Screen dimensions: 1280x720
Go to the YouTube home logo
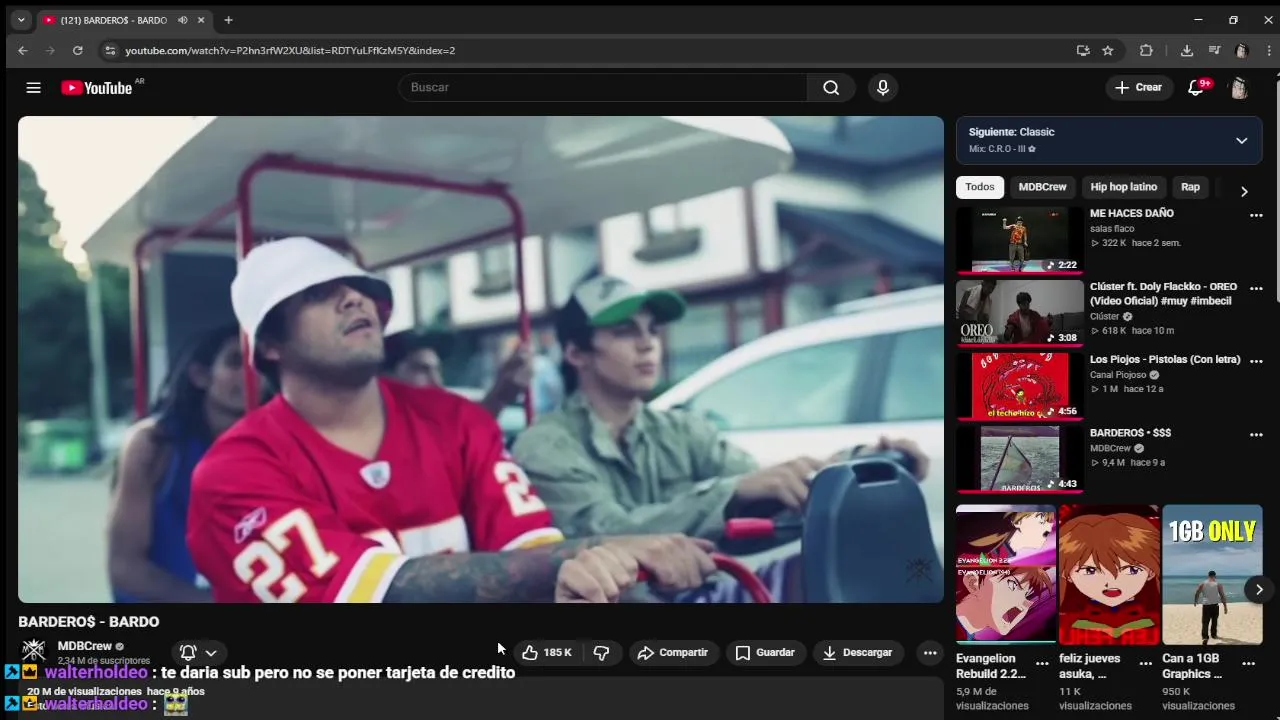point(96,88)
